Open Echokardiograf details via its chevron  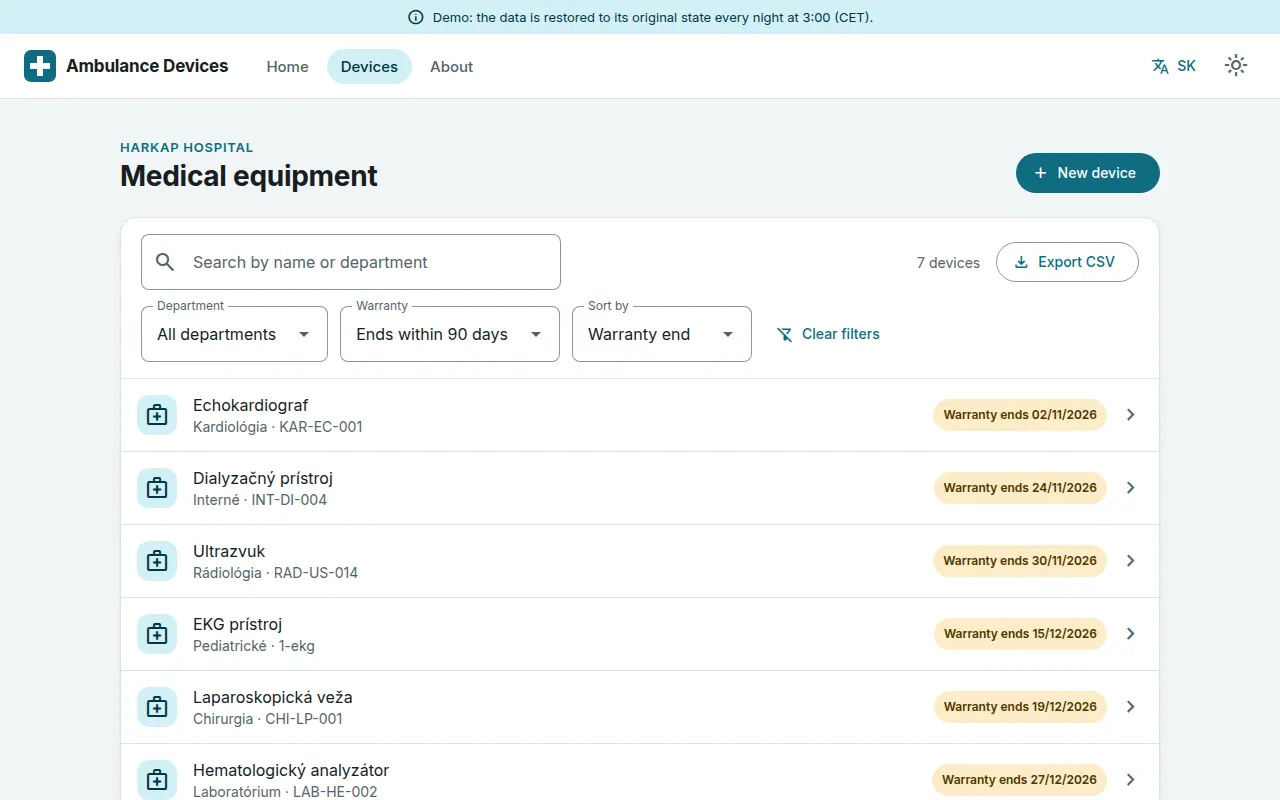[1131, 415]
